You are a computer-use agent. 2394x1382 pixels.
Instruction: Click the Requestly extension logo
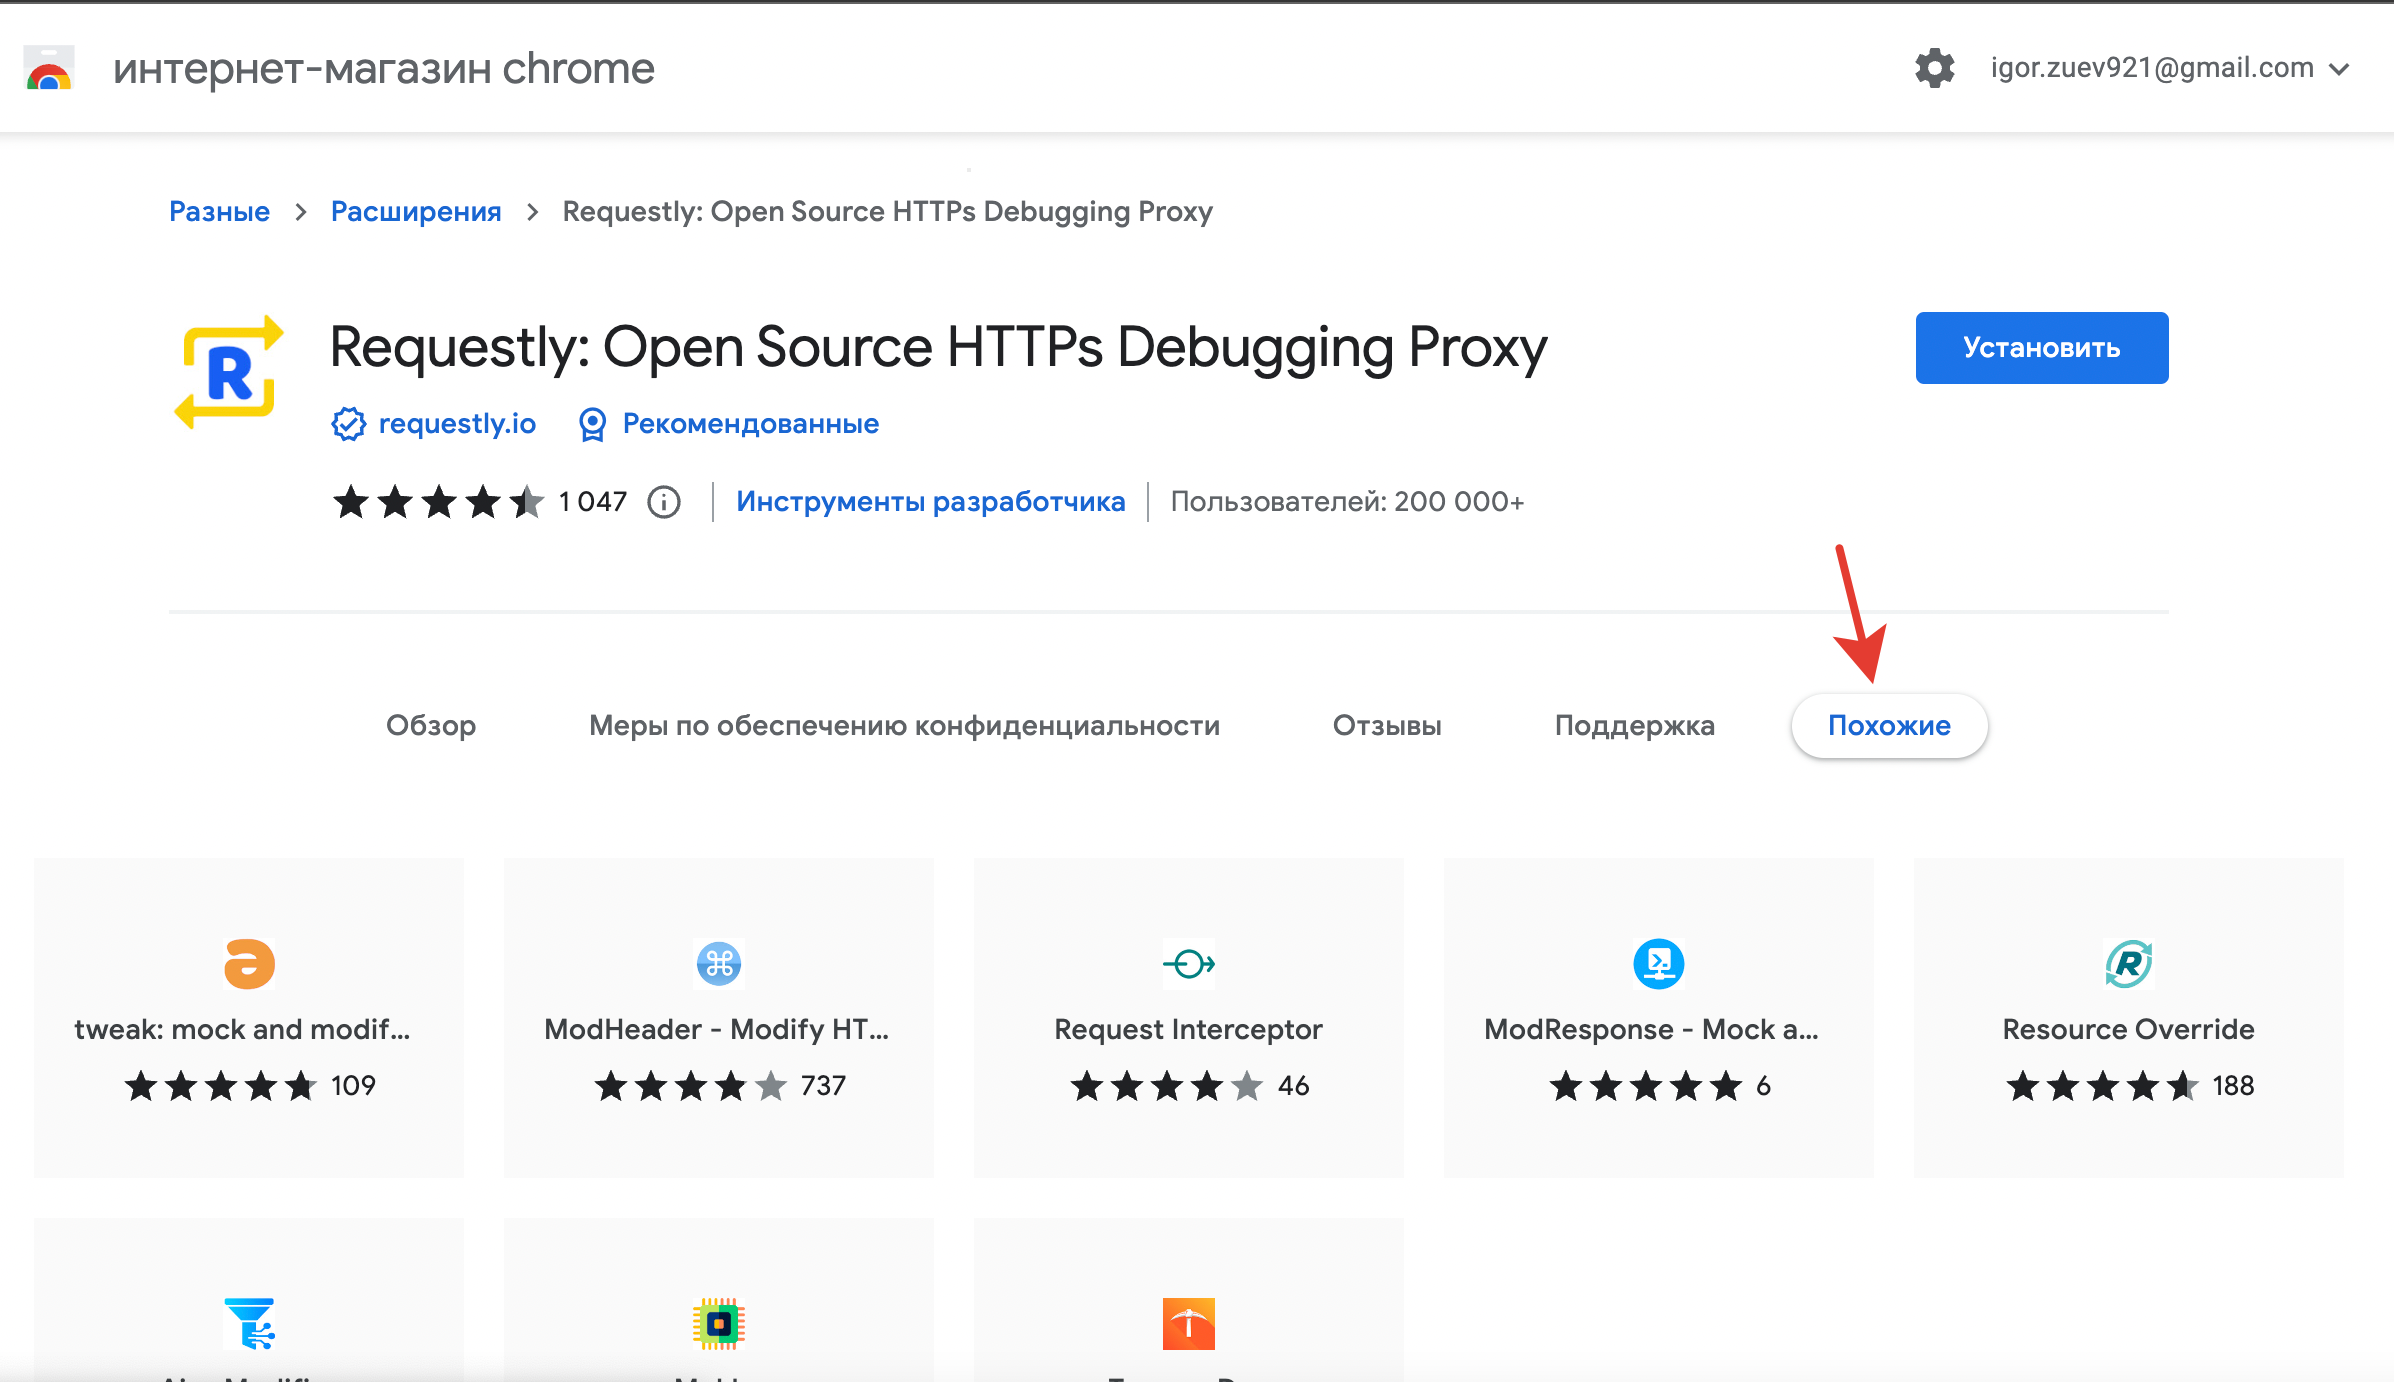[x=229, y=372]
